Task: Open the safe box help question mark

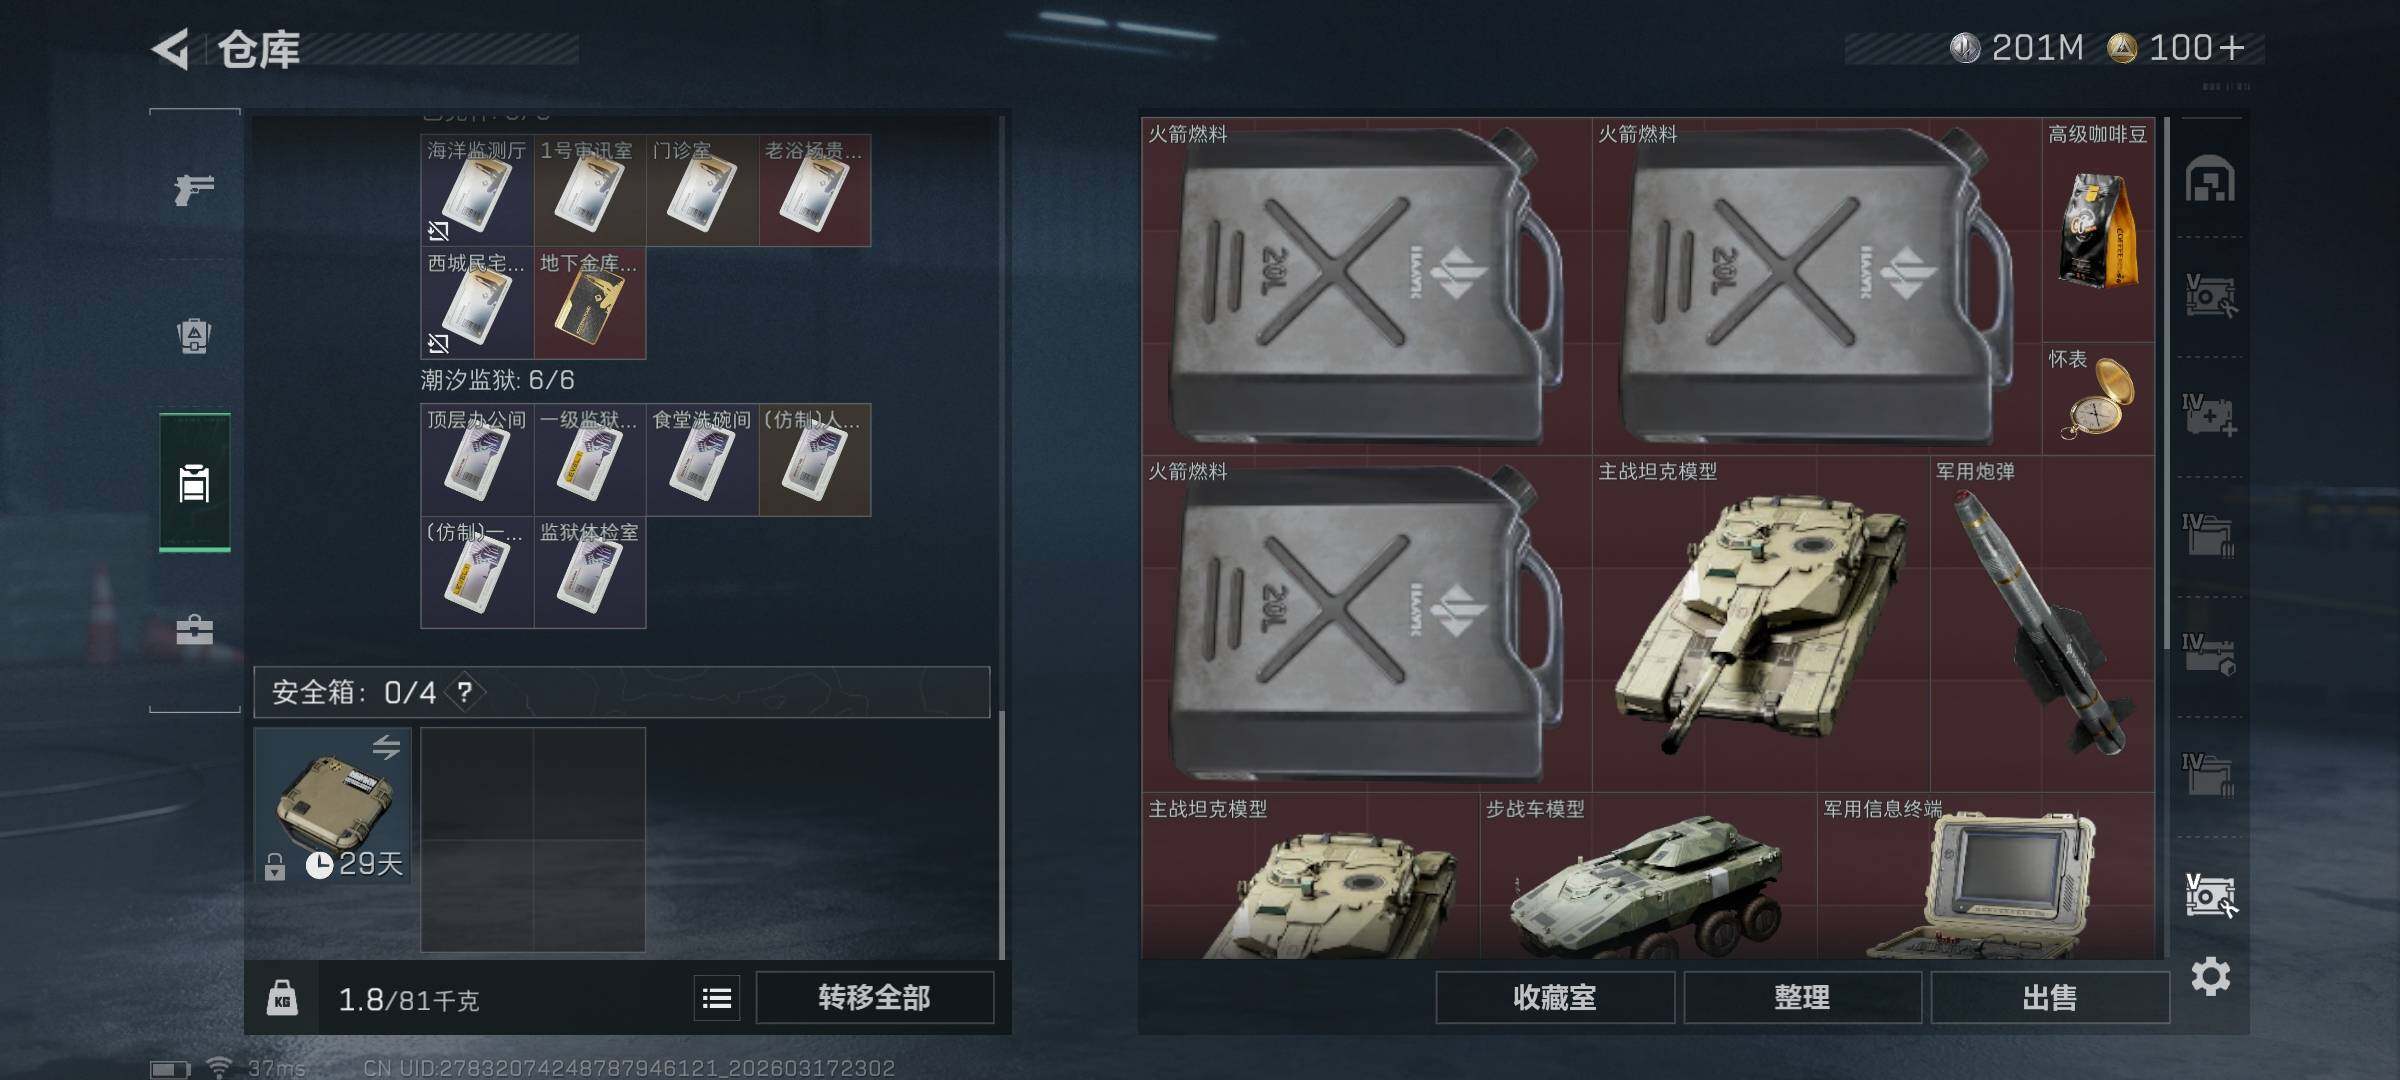Action: click(x=465, y=692)
